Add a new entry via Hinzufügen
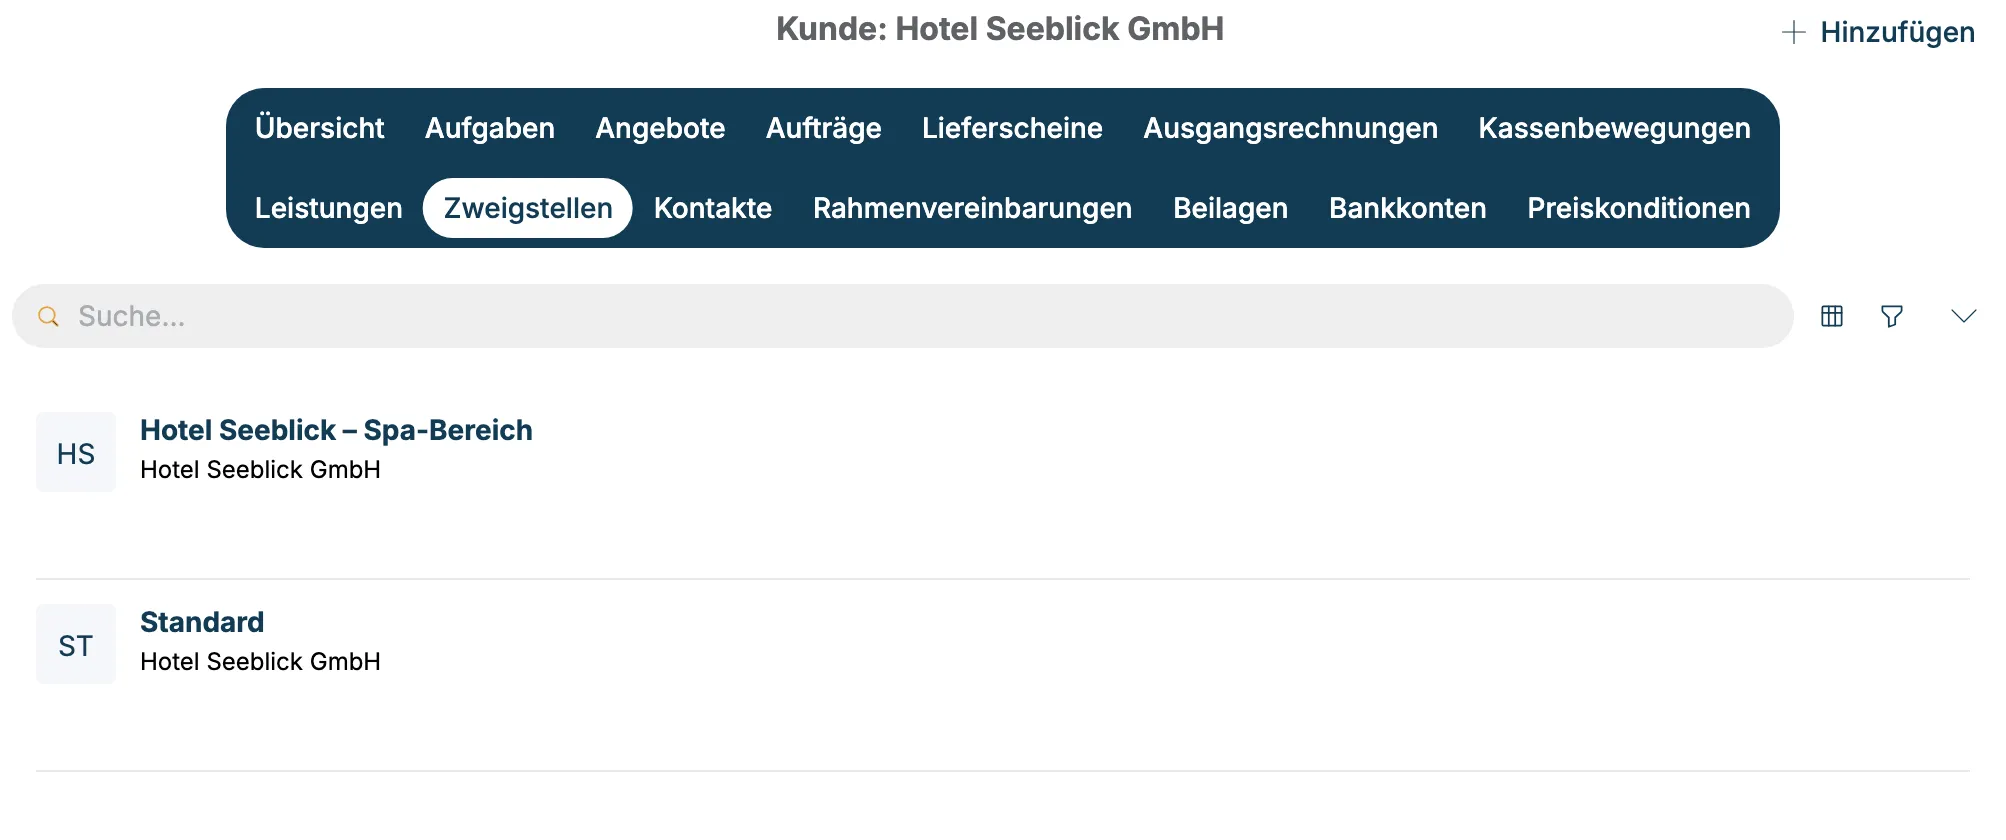This screenshot has width=2006, height=840. click(x=1879, y=32)
